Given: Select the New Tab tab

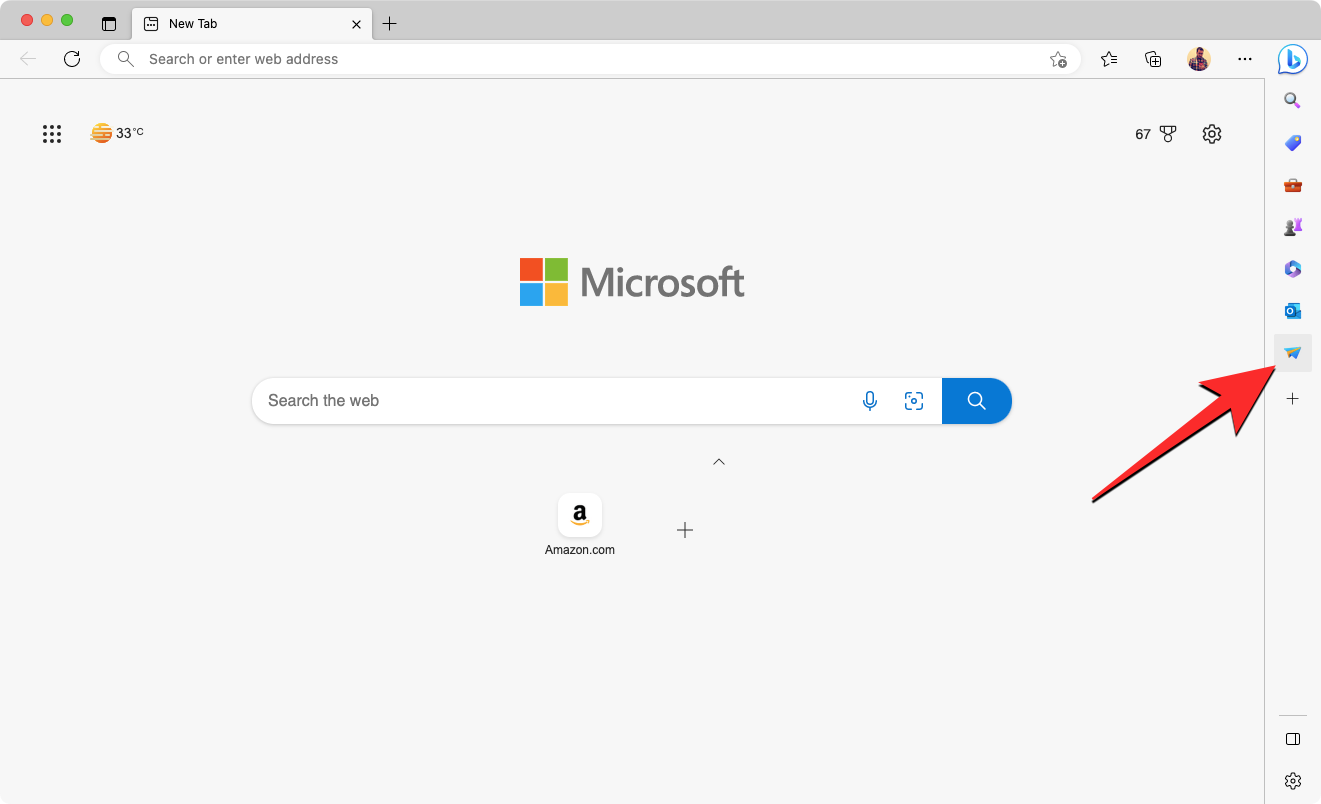Looking at the screenshot, I should pos(252,24).
